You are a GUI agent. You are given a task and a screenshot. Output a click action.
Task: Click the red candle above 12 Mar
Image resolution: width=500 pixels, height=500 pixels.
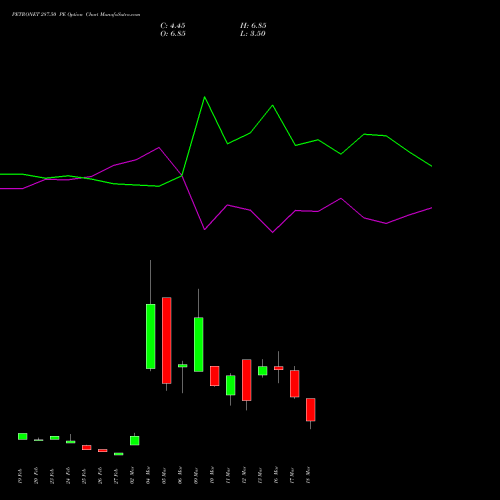tap(247, 380)
